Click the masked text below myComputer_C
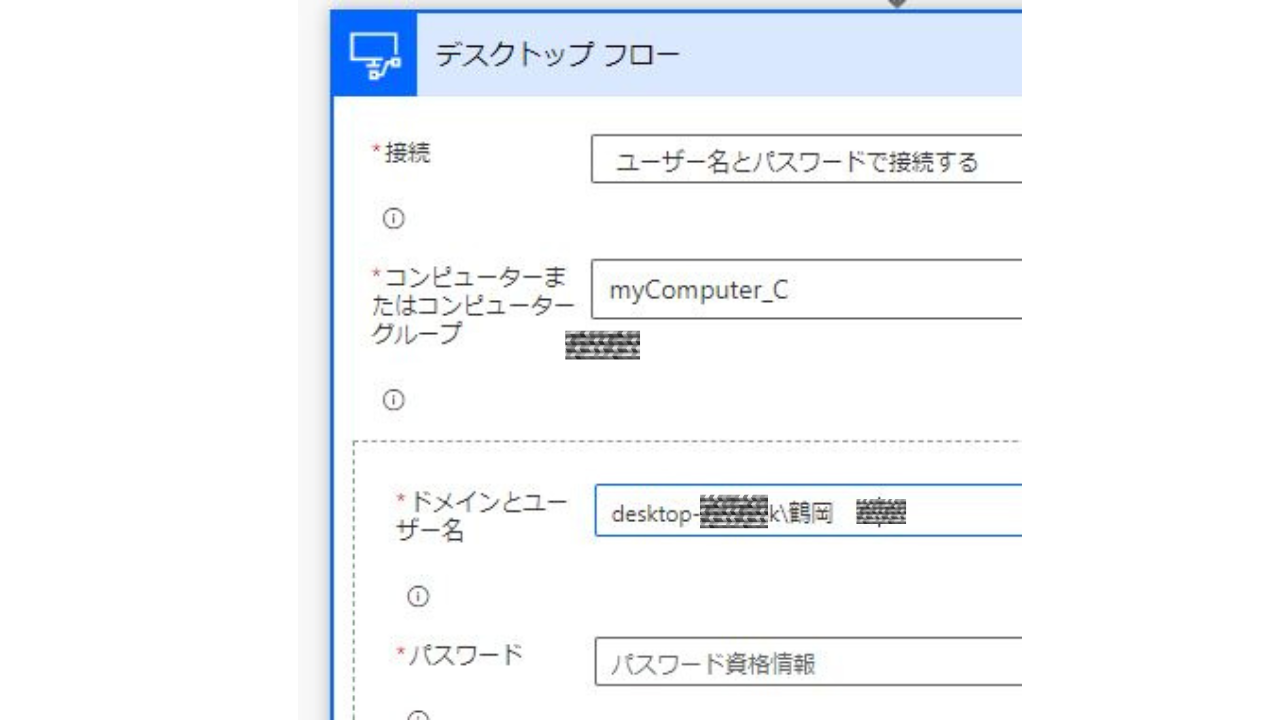Image resolution: width=1280 pixels, height=720 pixels. (x=602, y=346)
